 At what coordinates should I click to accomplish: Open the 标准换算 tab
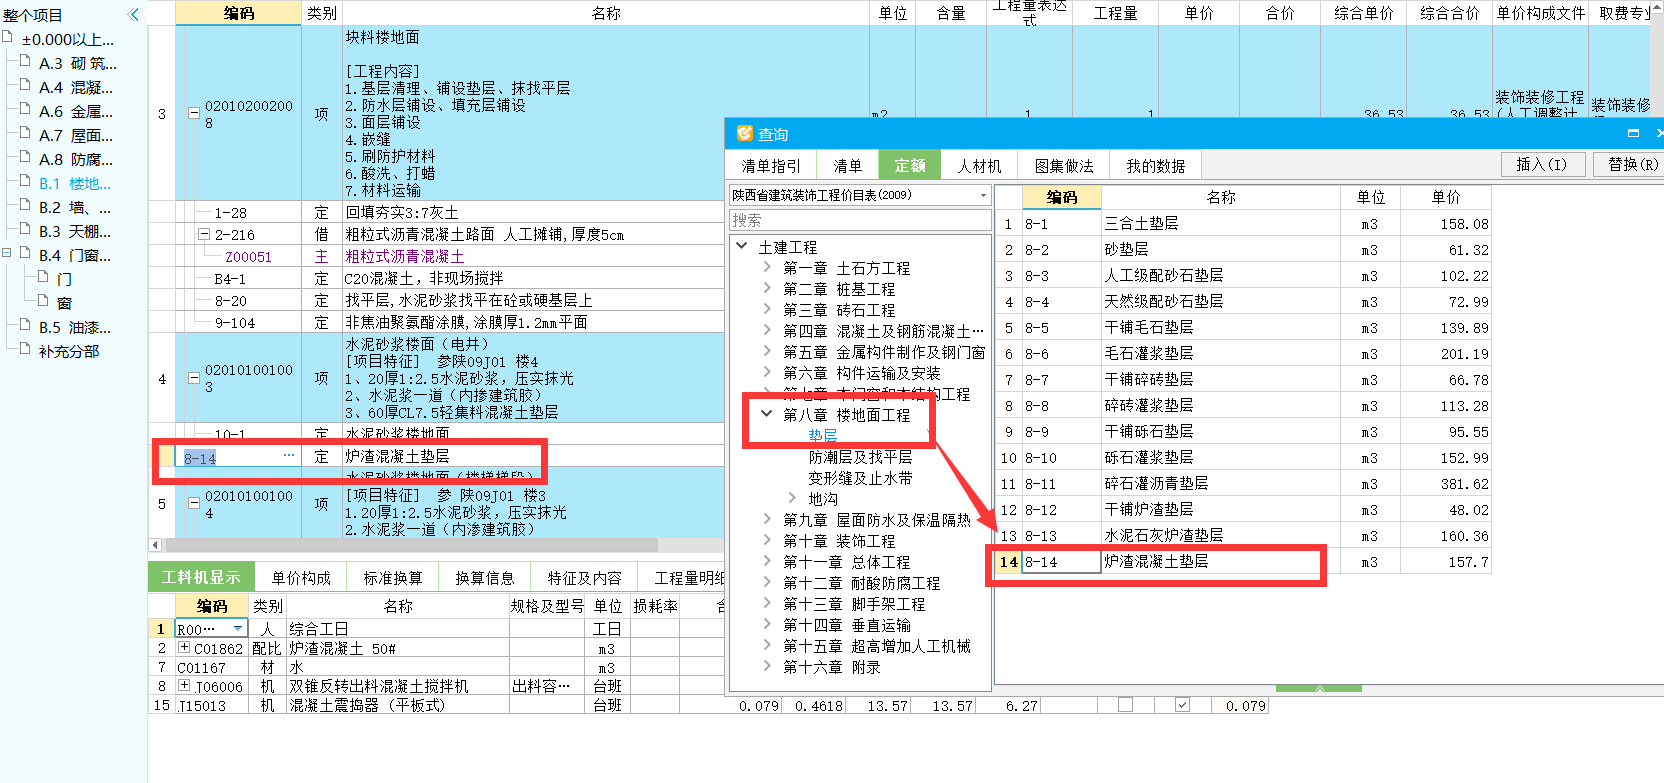(x=393, y=578)
